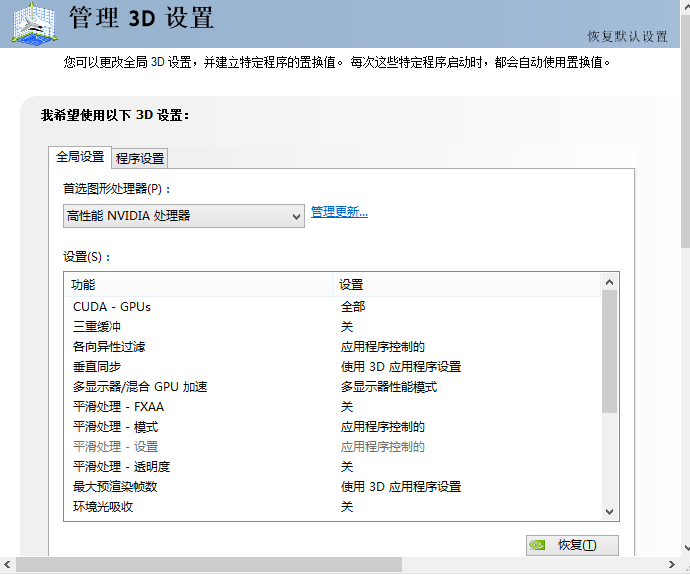Select the 最大预渲染帧数 row

[333, 487]
